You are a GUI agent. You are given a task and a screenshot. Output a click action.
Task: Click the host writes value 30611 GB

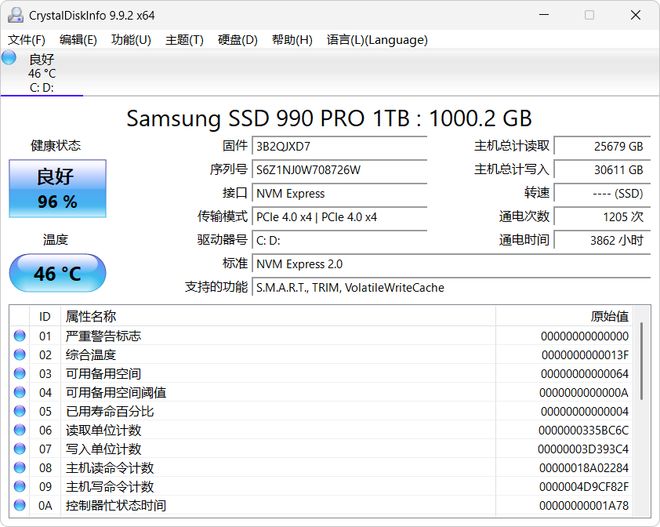click(602, 170)
